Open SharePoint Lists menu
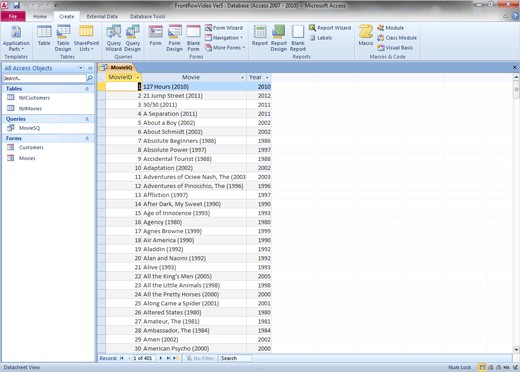The width and height of the screenshot is (520, 372). (86, 38)
